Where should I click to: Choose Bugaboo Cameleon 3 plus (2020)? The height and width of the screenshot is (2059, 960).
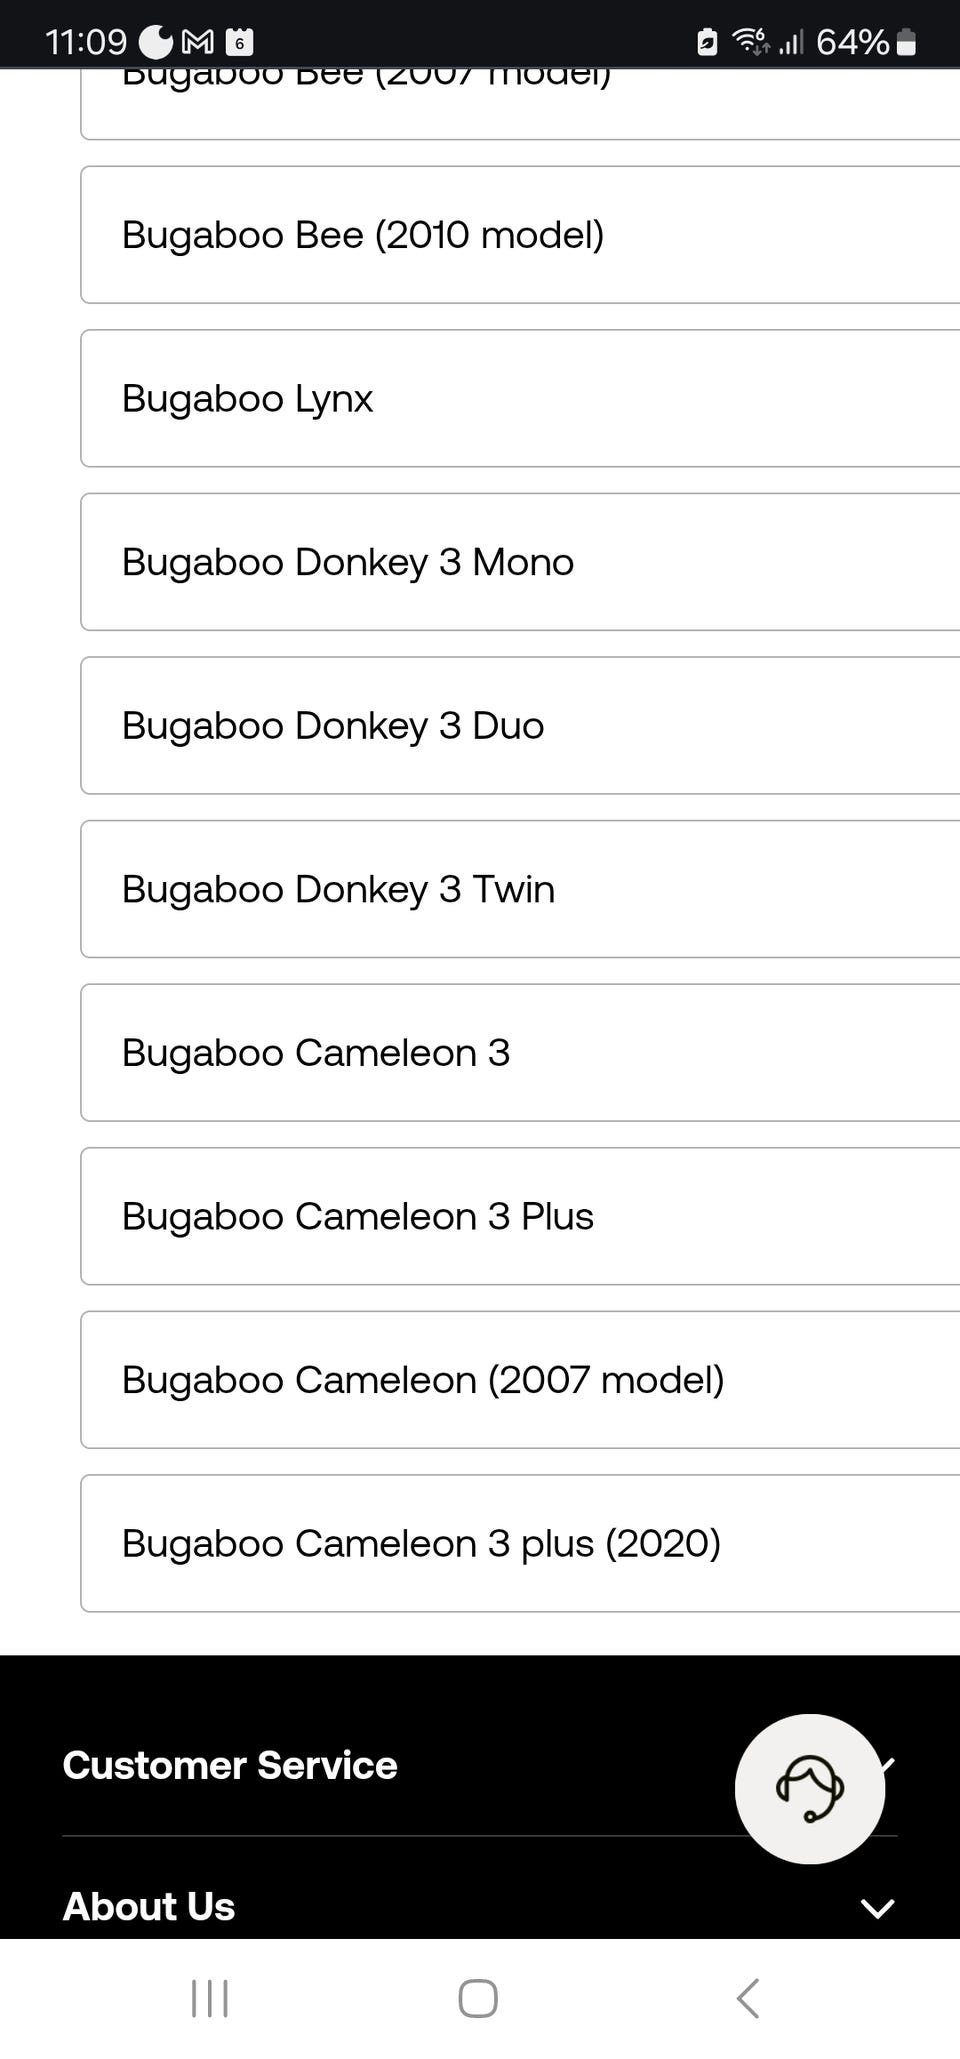(x=520, y=1543)
